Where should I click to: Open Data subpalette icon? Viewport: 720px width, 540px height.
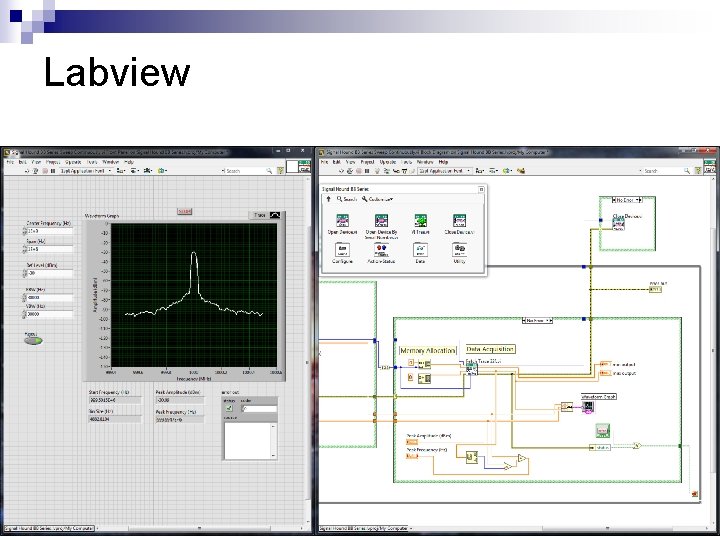[421, 250]
